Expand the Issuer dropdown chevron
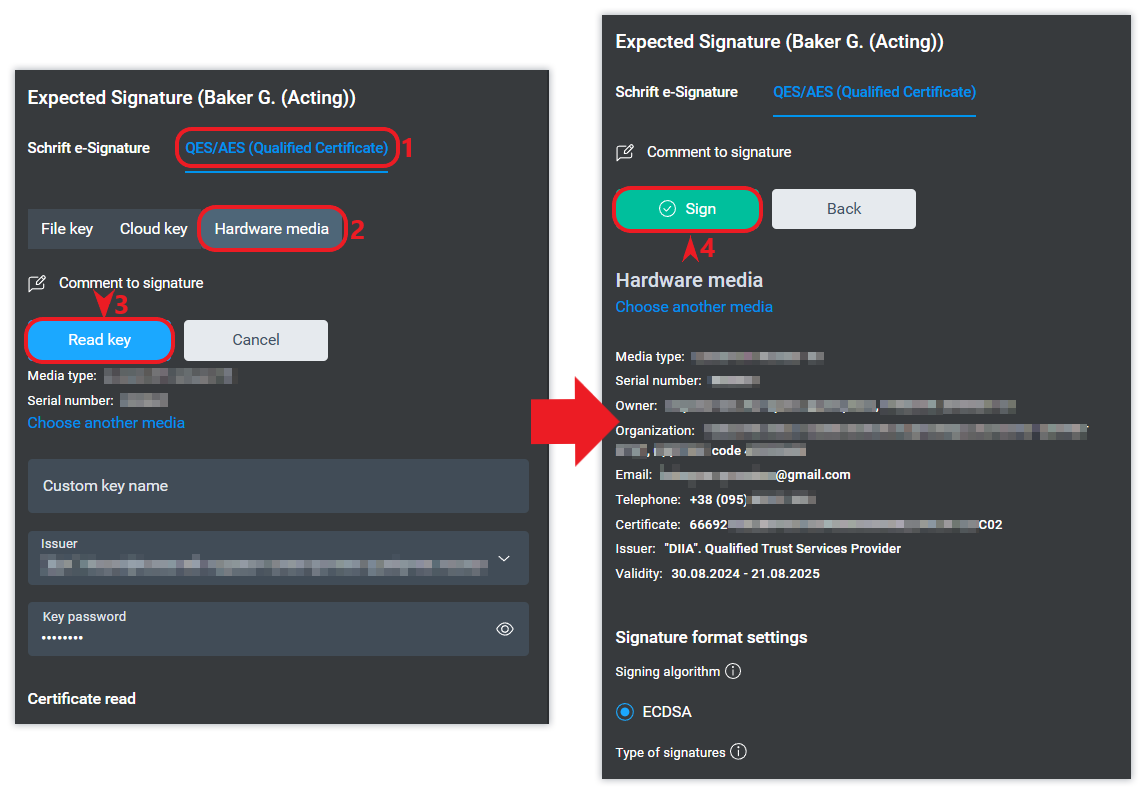The width and height of the screenshot is (1146, 794). coord(504,558)
